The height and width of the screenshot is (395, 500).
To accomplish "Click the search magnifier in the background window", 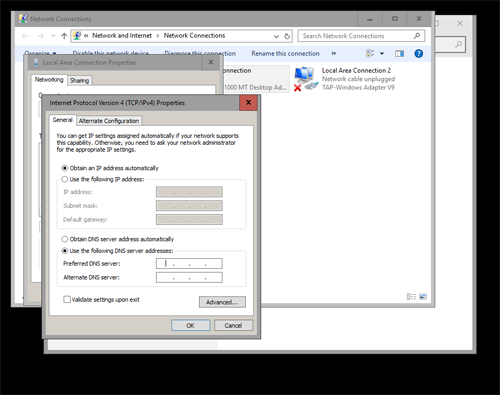I will (459, 44).
